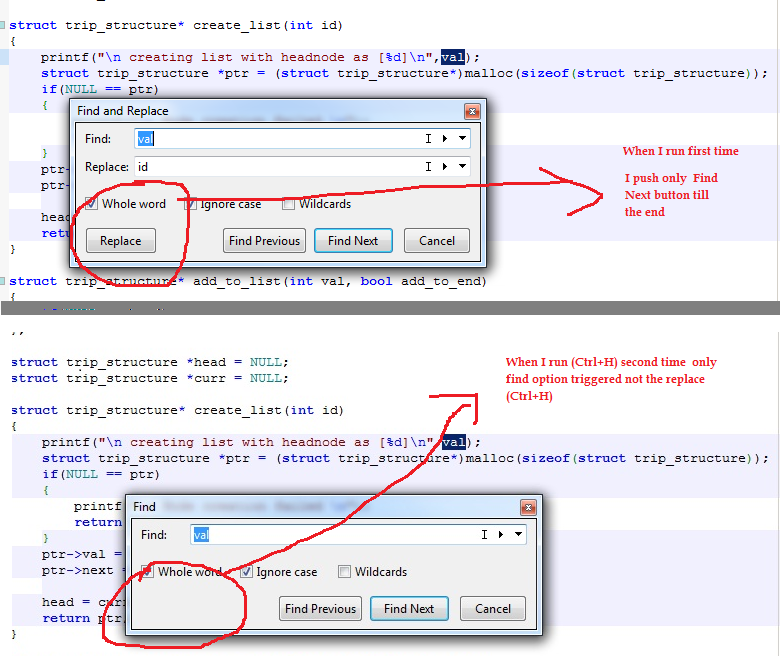Open the Replace field history dropdown

click(x=462, y=167)
